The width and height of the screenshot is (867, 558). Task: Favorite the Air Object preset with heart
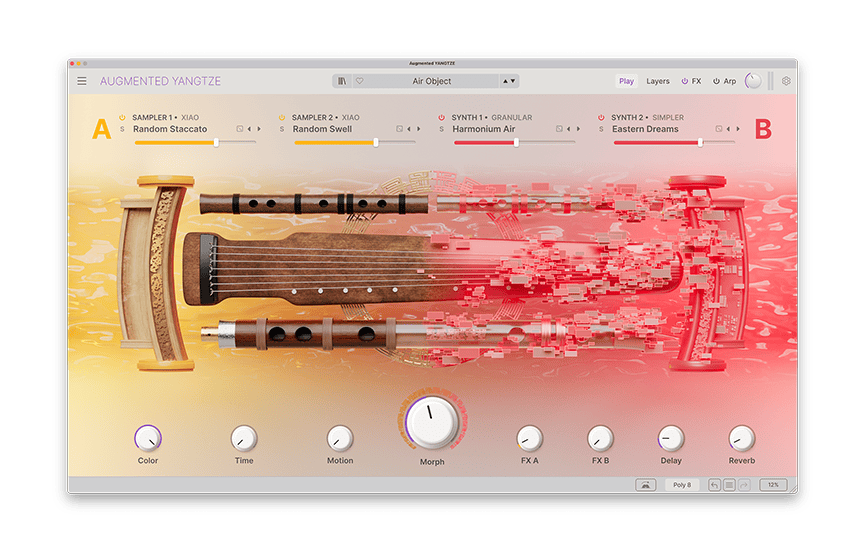tap(359, 81)
